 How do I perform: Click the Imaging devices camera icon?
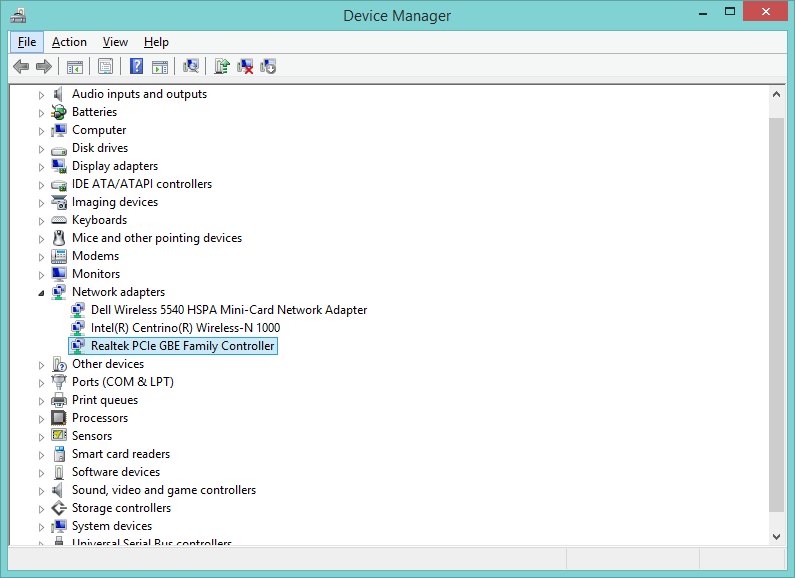[x=59, y=202]
